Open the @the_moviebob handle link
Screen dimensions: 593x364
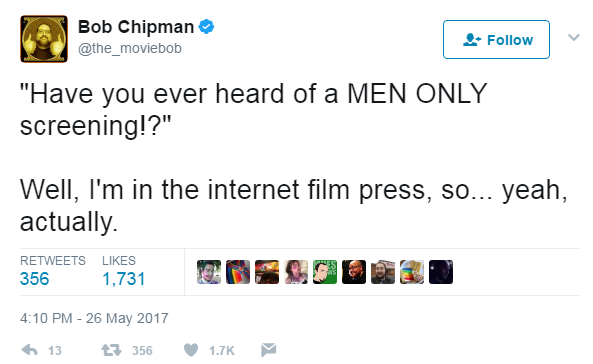(130, 48)
